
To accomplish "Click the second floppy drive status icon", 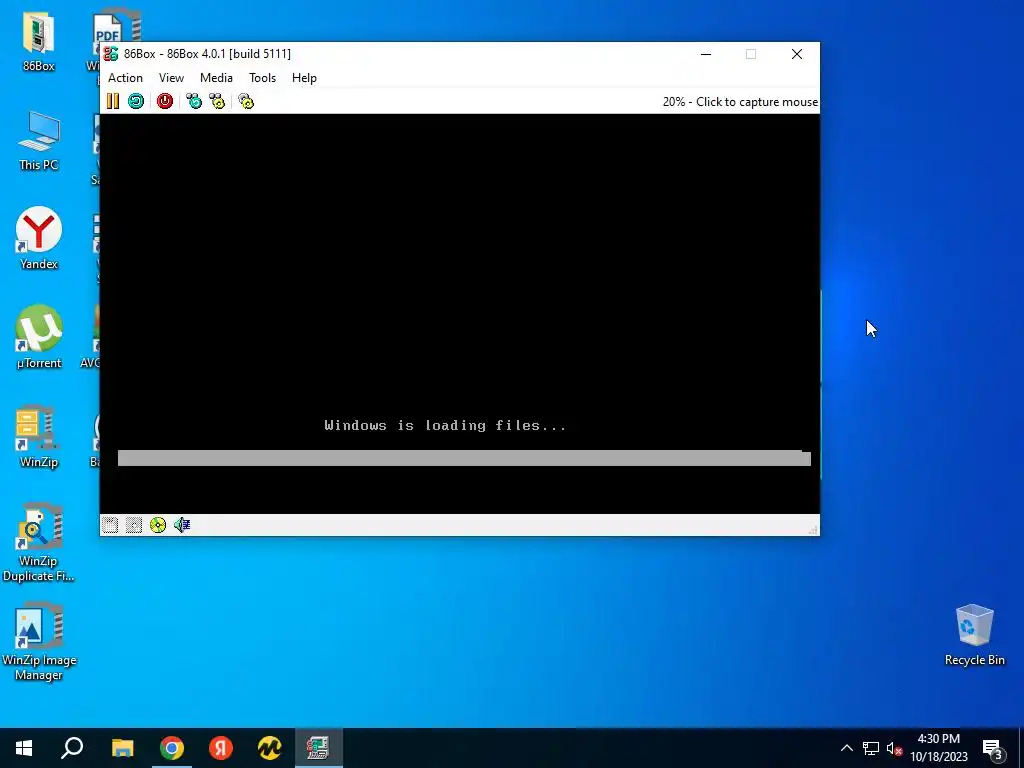I will pyautogui.click(x=134, y=525).
